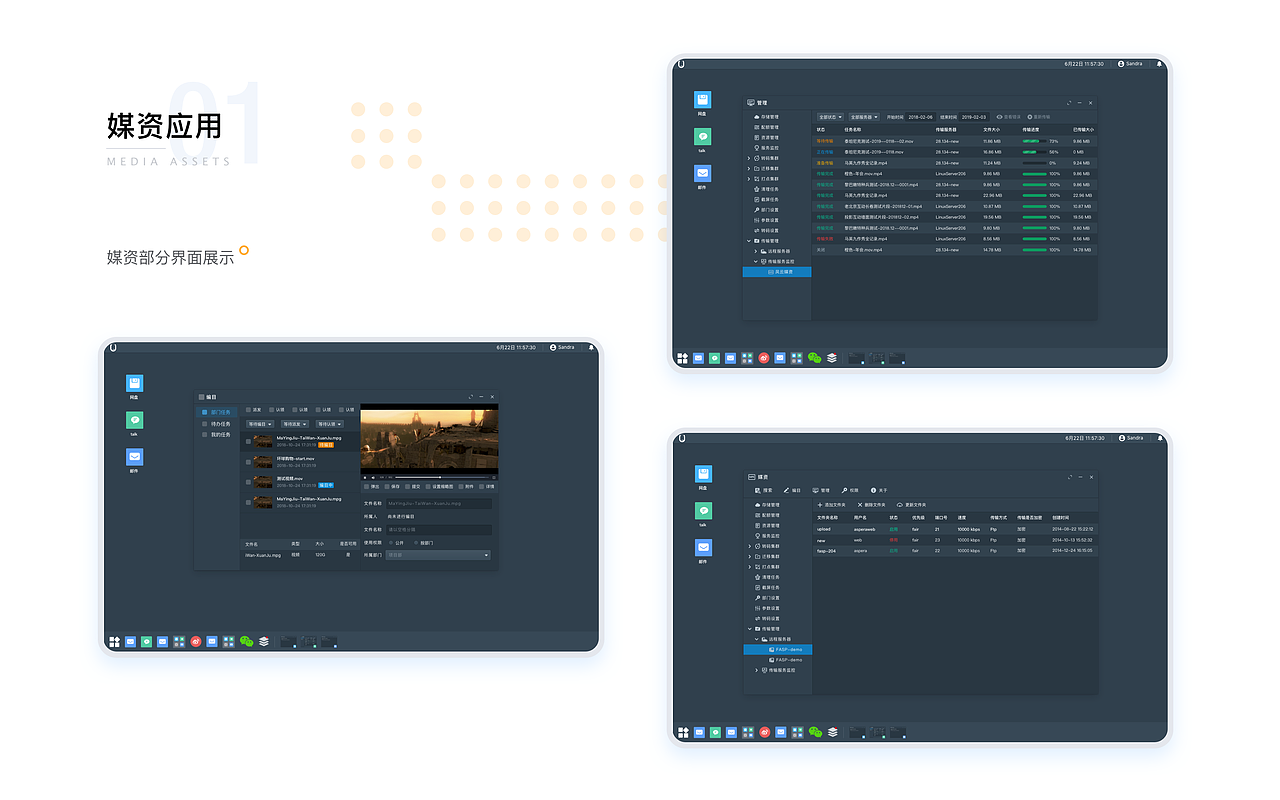
Task: Open the 网盘 desktop icon beside the 管理 window
Action: coord(703,100)
